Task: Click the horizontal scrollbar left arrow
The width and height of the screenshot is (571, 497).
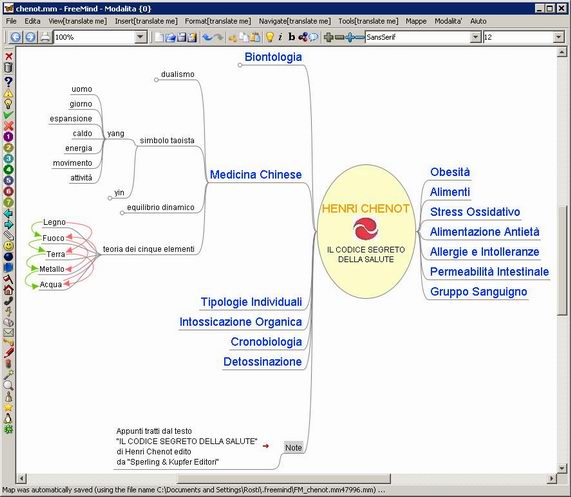Action: pyautogui.click(x=22, y=478)
